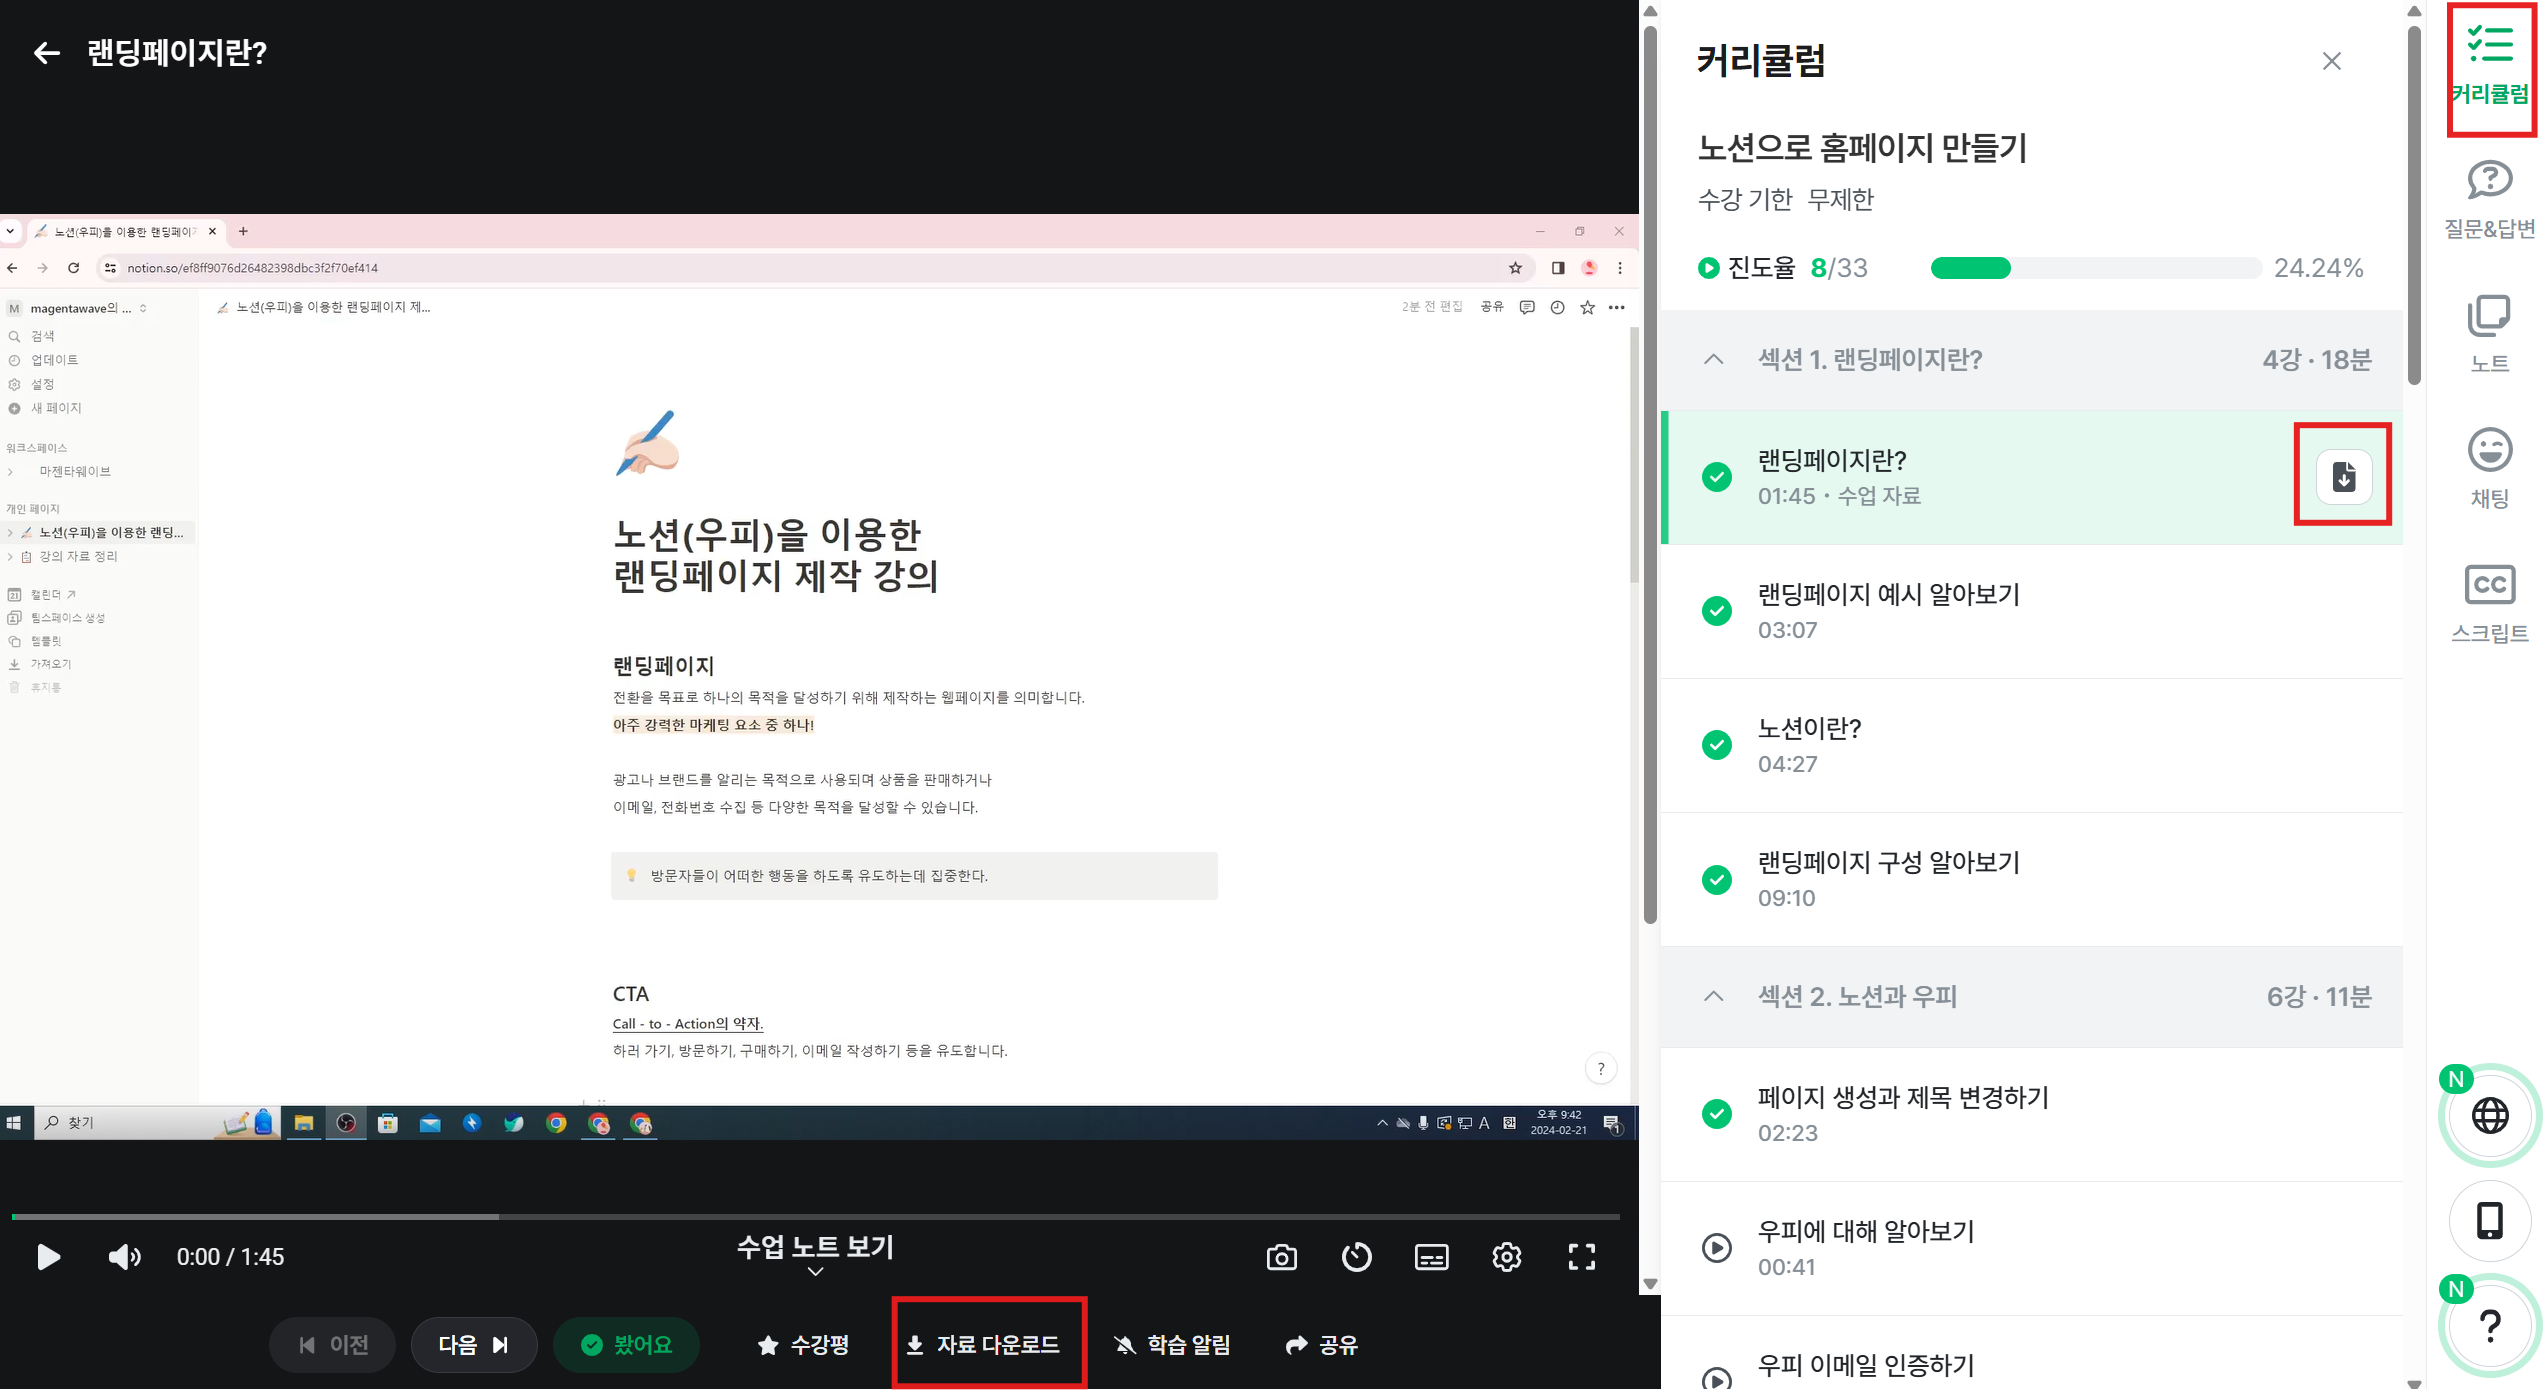2548x1390 pixels.
Task: Click the curriculum progress bar
Action: pyautogui.click(x=2095, y=268)
